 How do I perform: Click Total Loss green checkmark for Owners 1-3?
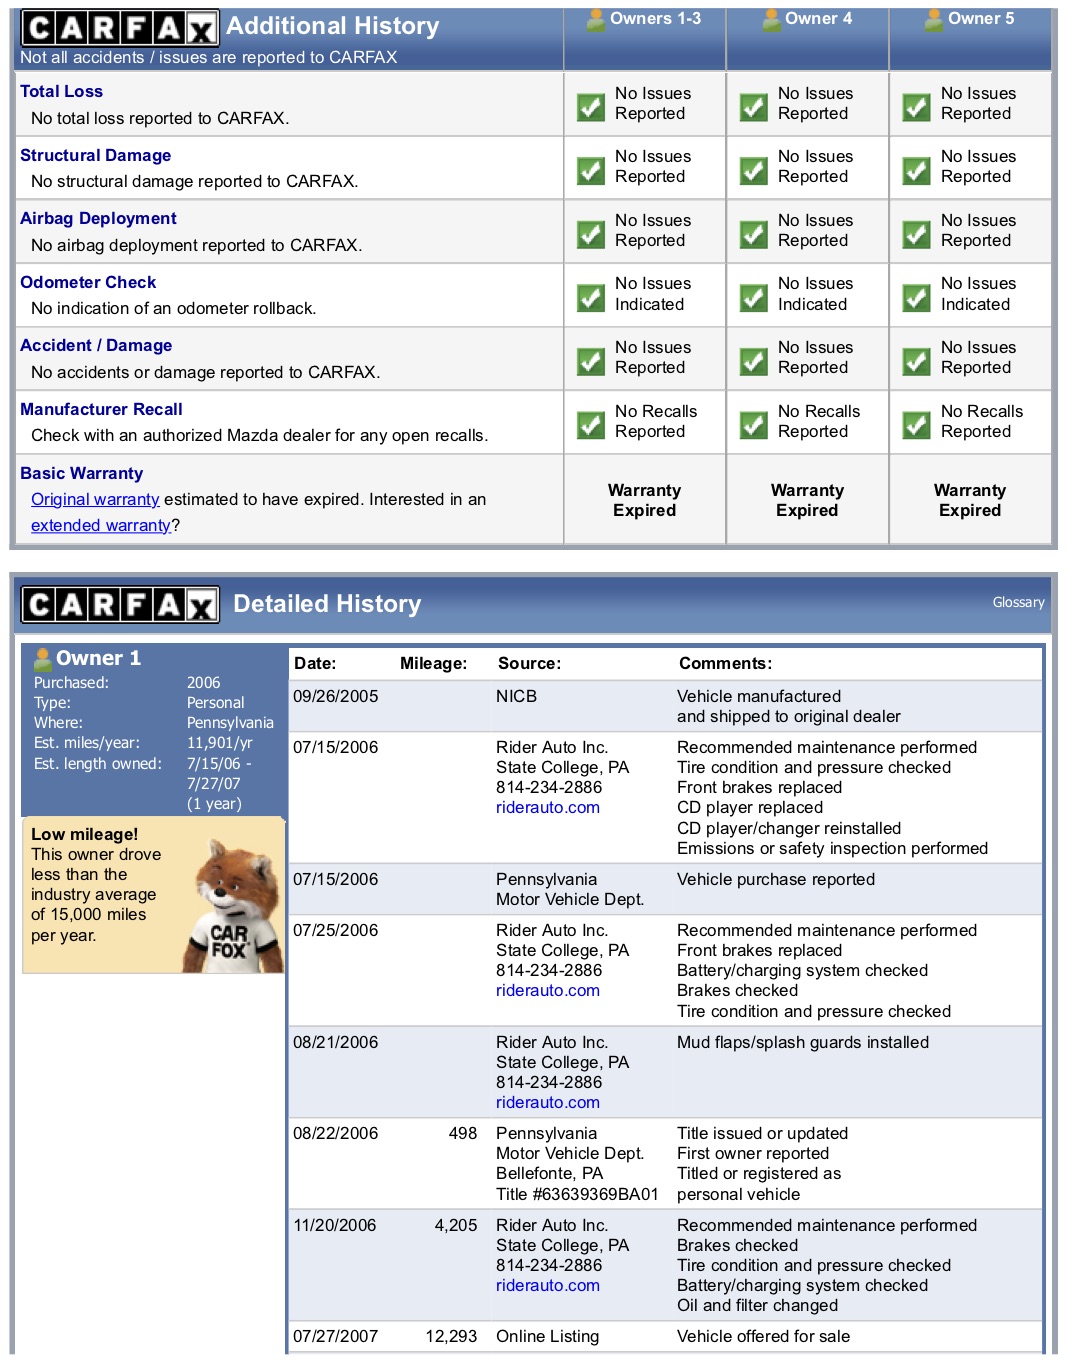(591, 106)
